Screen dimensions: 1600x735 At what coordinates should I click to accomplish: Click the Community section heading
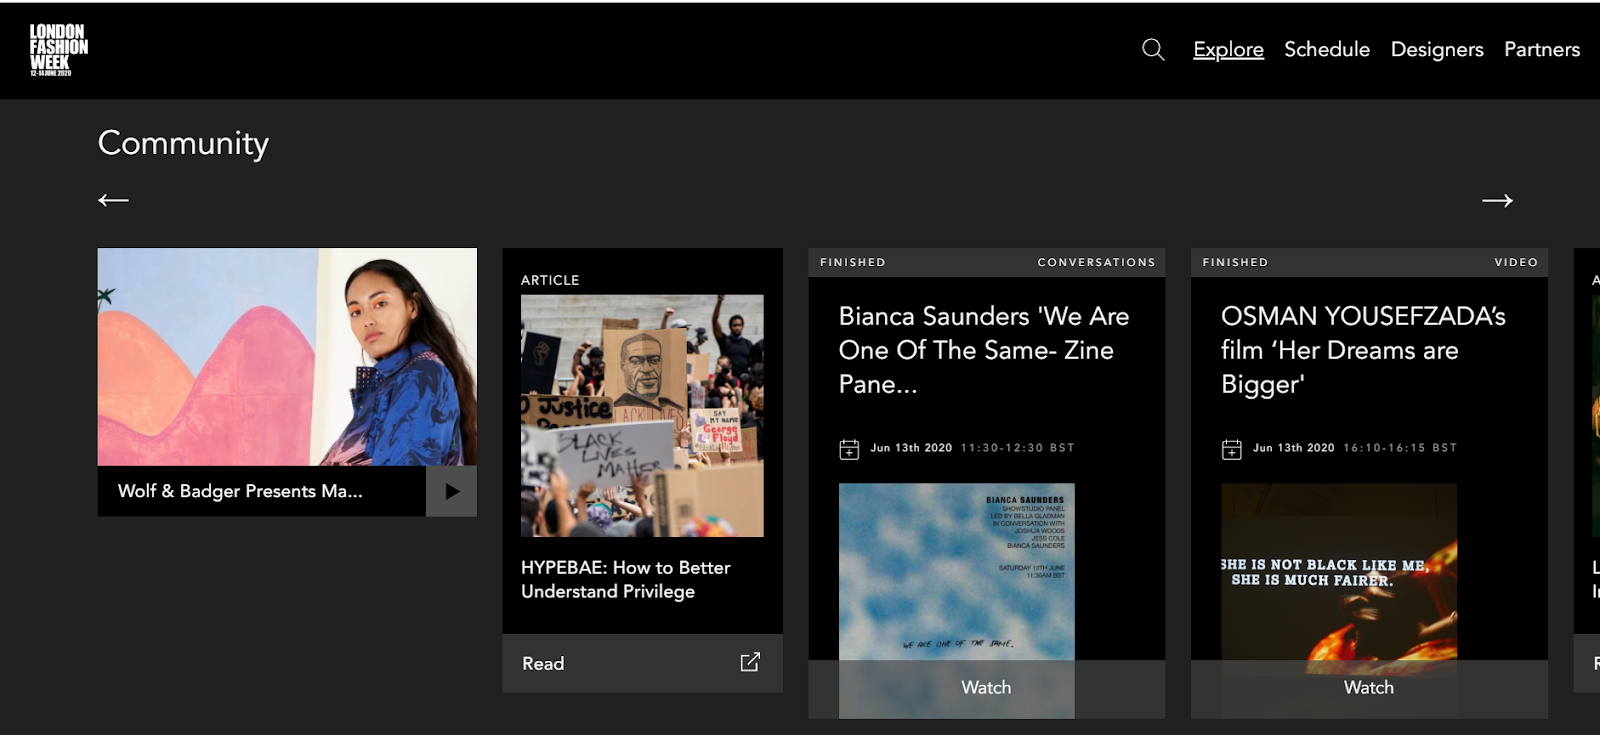(x=184, y=143)
